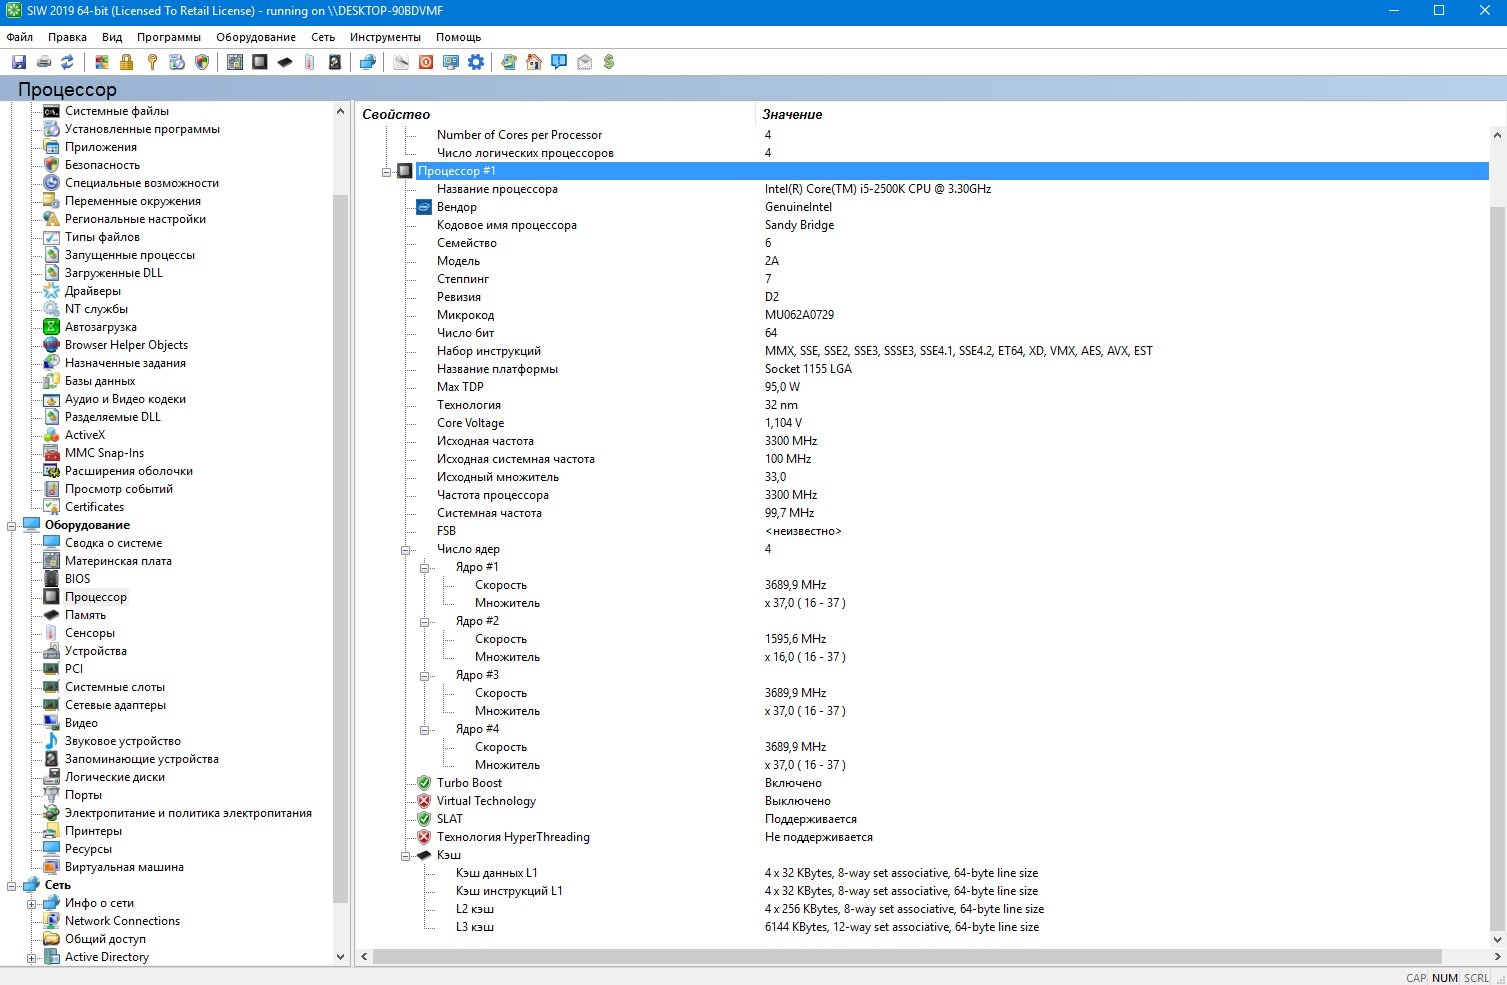Click the Save report toolbar icon

click(x=19, y=62)
